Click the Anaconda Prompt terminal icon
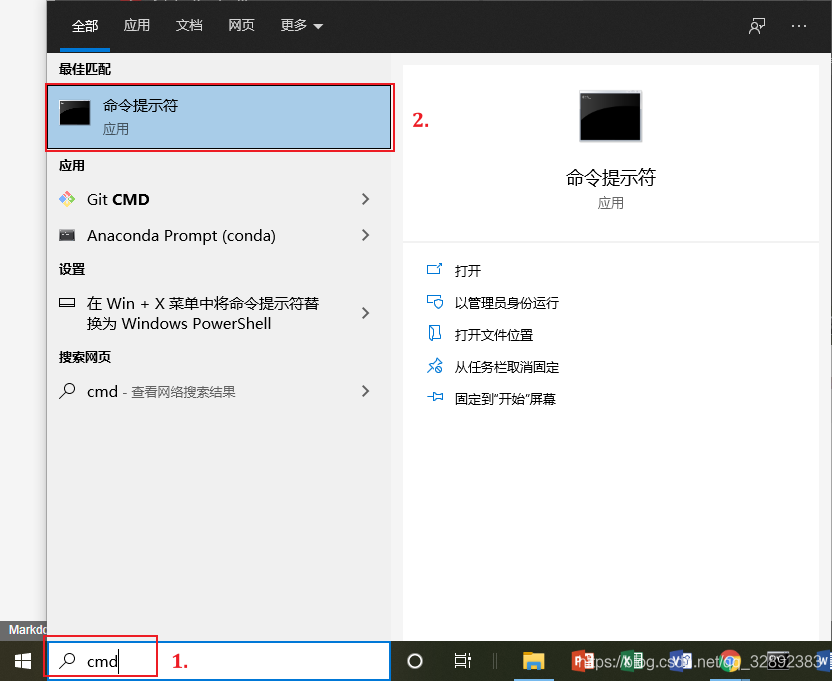The width and height of the screenshot is (832, 681). 67,235
